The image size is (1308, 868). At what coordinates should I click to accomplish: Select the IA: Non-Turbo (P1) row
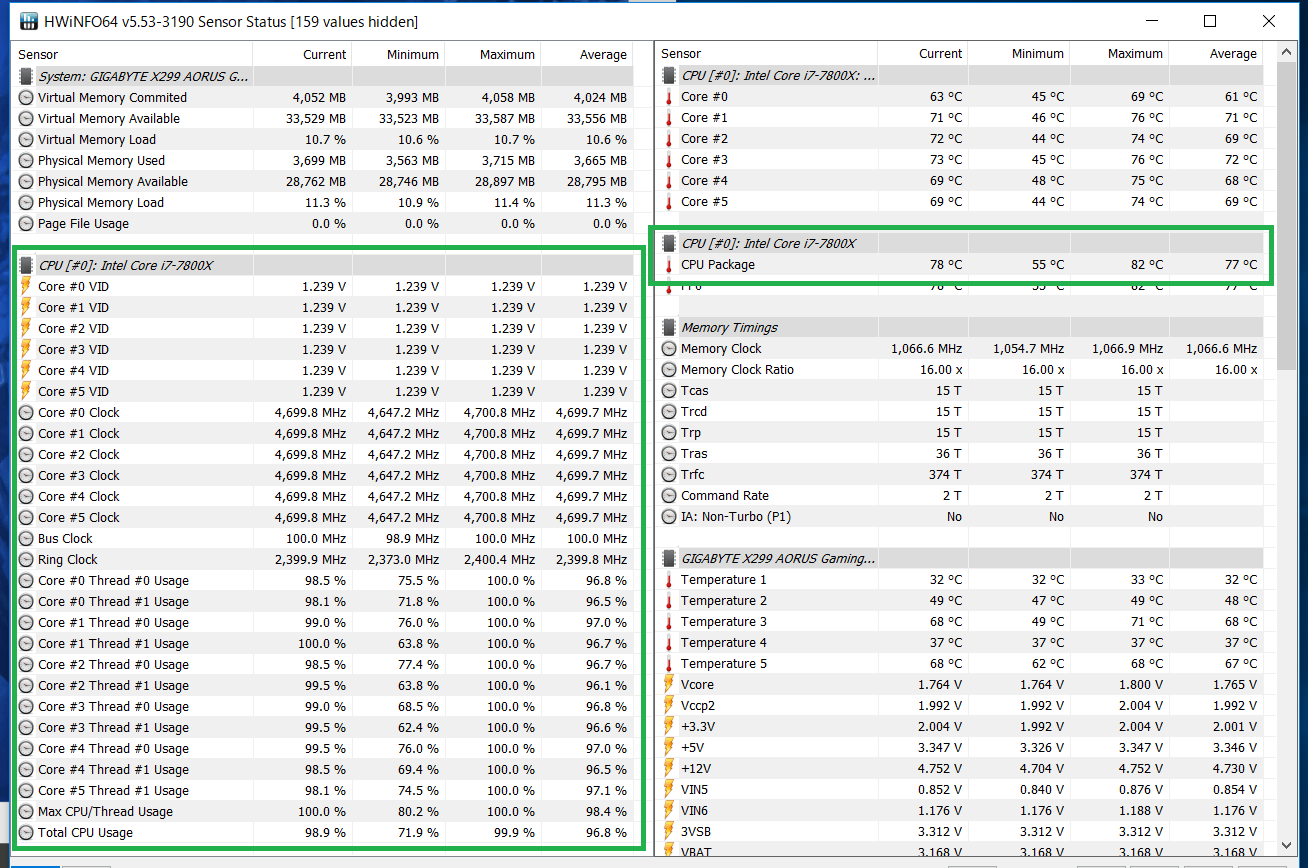coord(960,516)
